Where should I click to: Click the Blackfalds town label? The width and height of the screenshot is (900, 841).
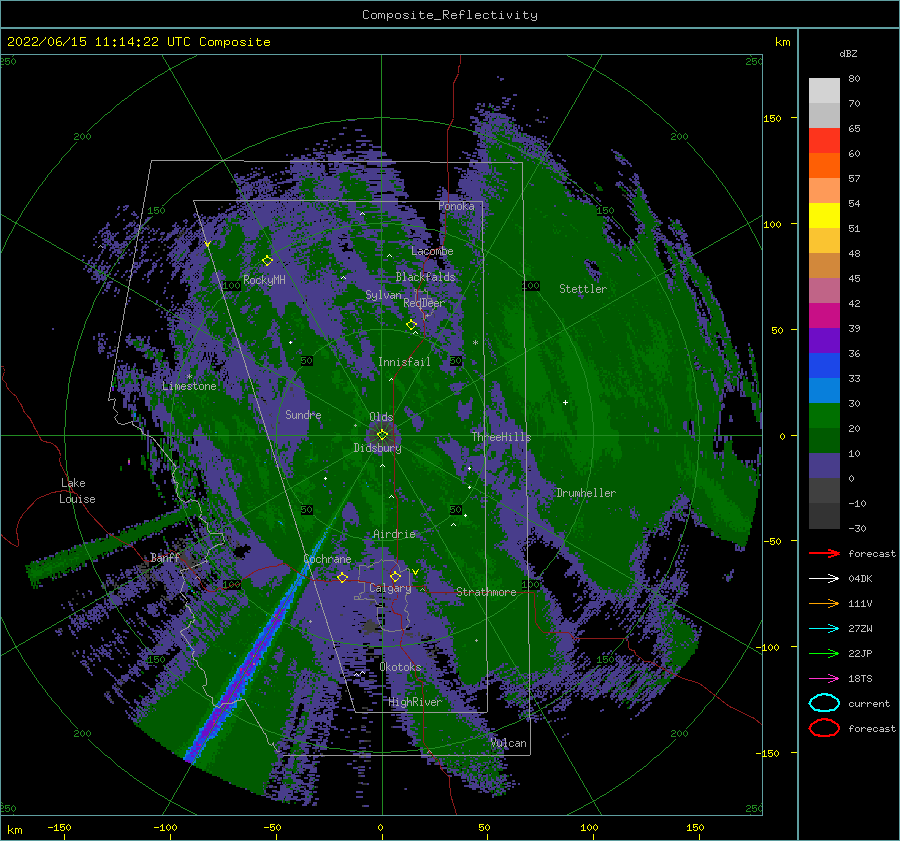pos(425,277)
